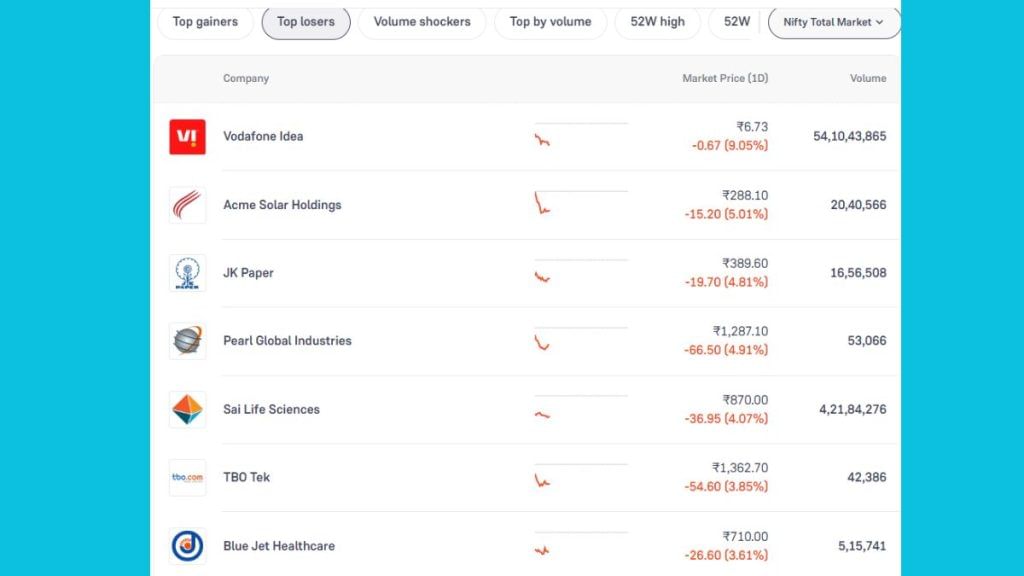Image resolution: width=1024 pixels, height=576 pixels.
Task: Open Acme Solar Holdings sparkline chart
Action: [581, 203]
